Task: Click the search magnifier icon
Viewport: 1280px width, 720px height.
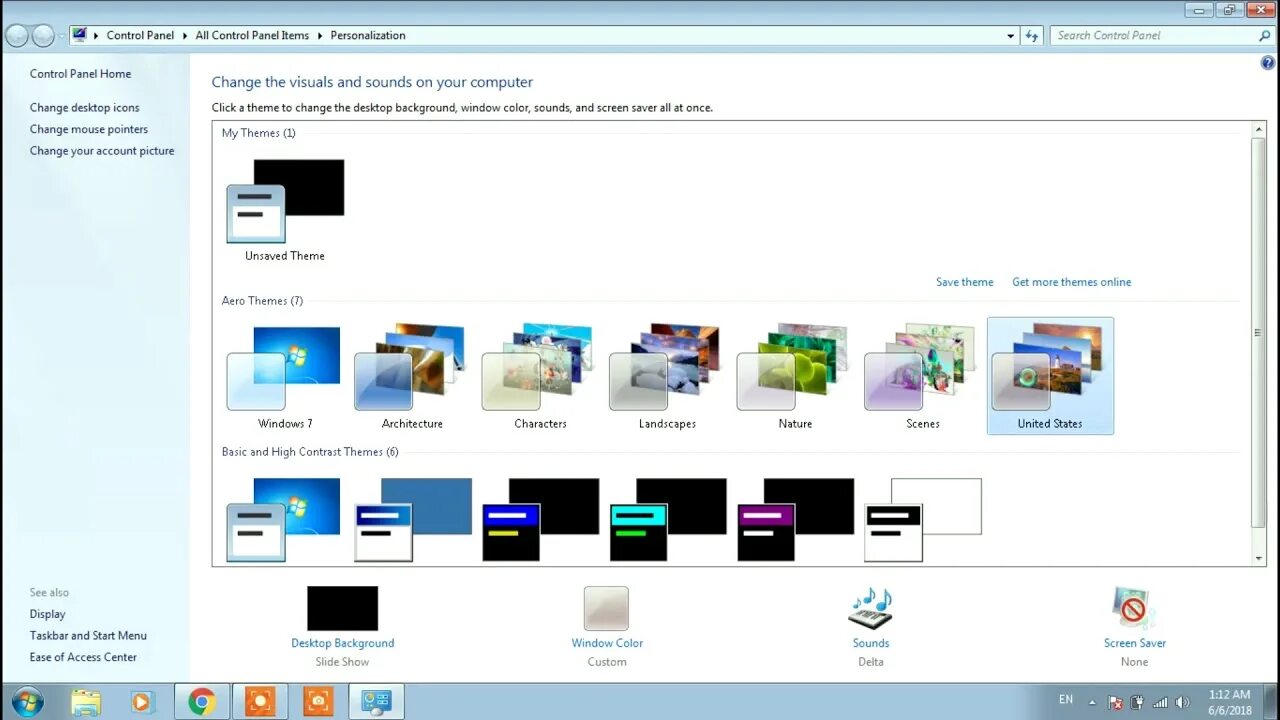Action: point(1265,35)
